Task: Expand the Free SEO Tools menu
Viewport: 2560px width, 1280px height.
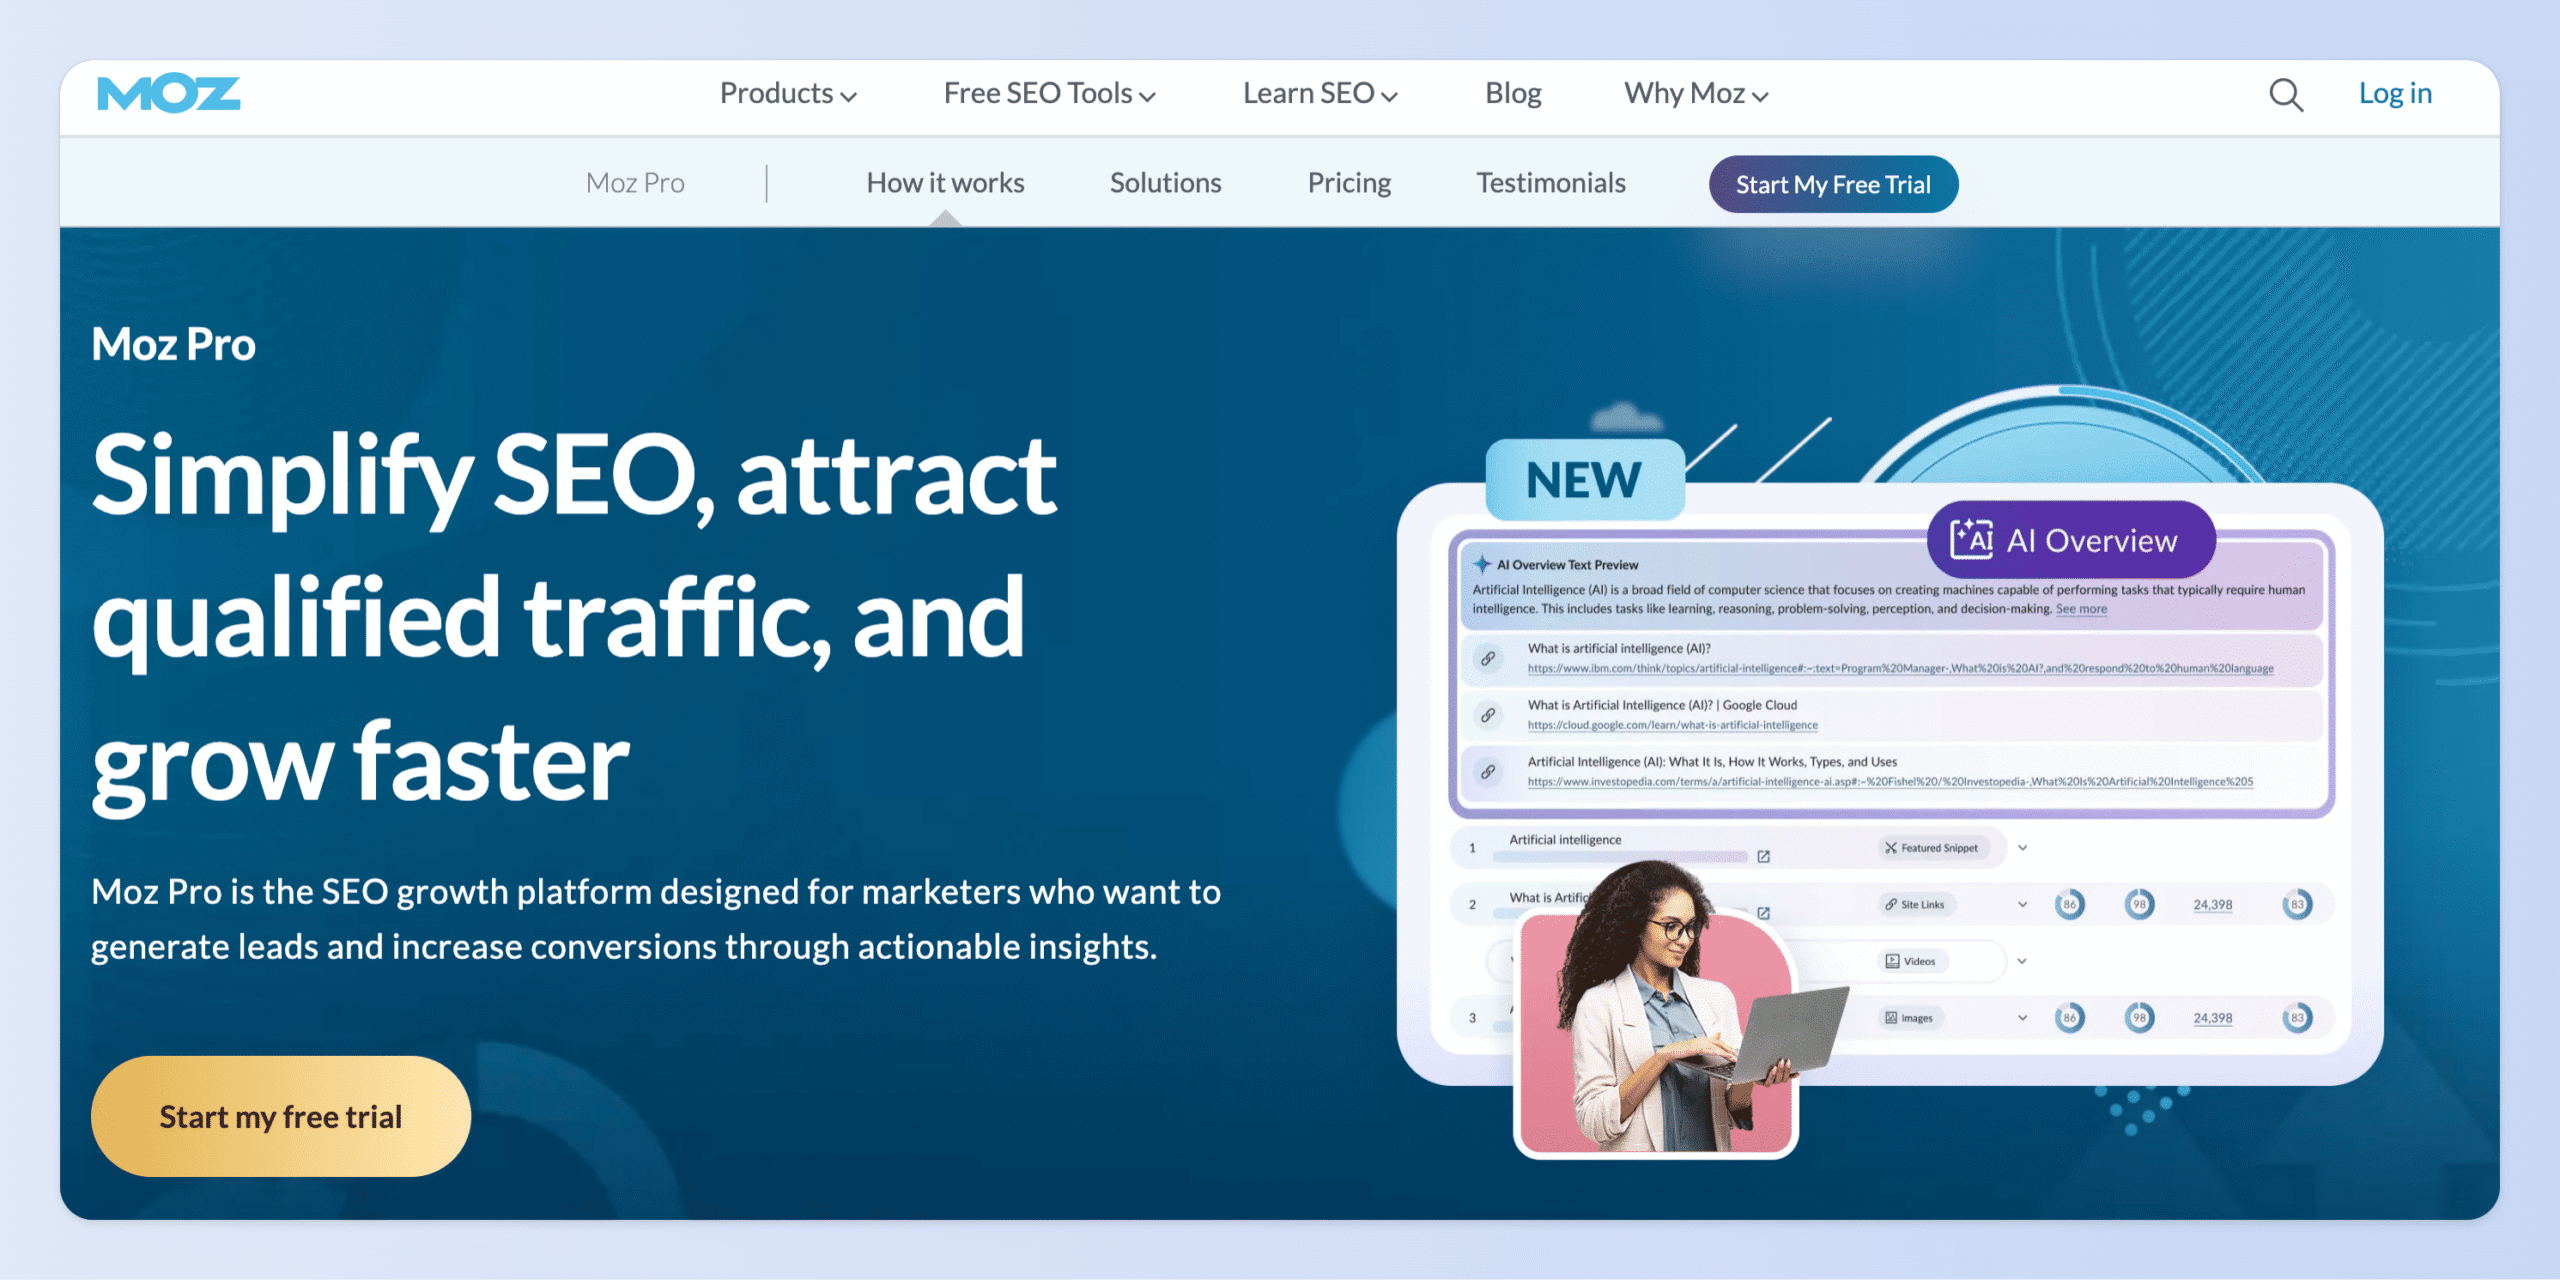Action: tap(1049, 94)
